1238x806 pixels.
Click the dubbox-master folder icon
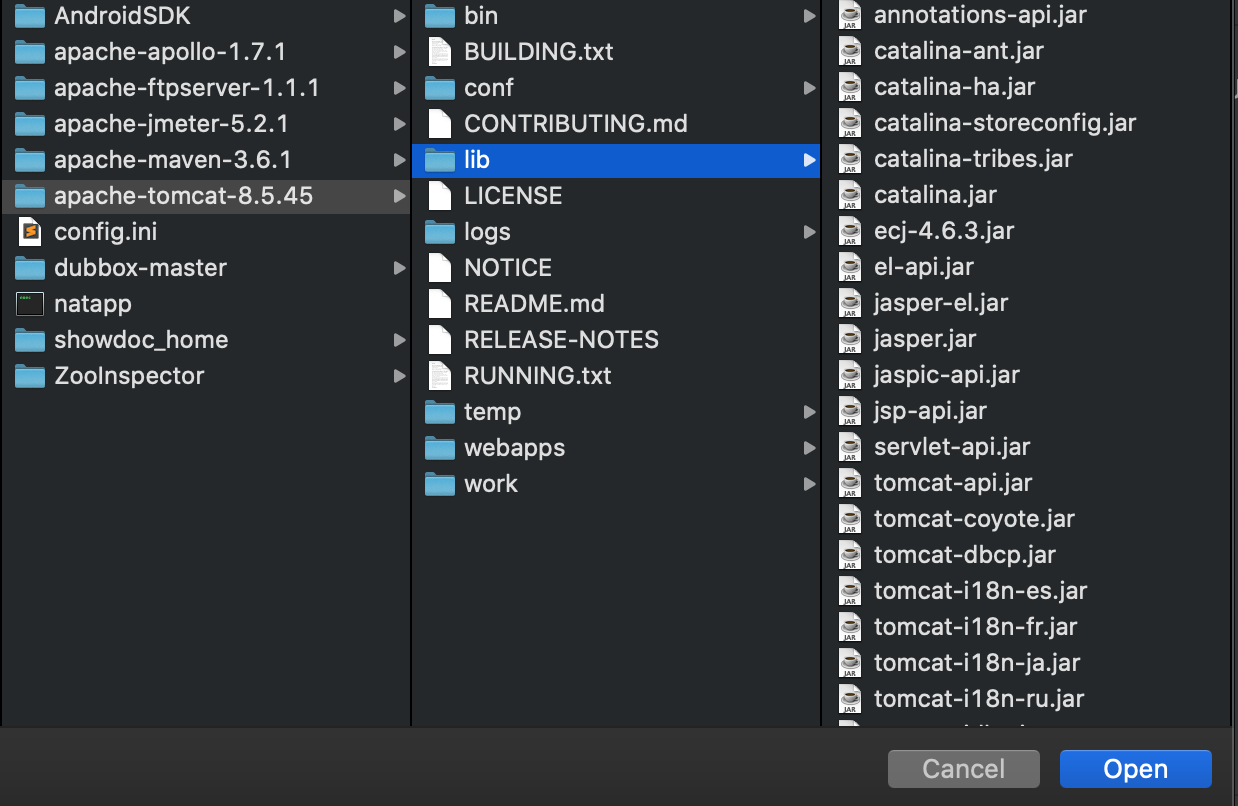click(30, 268)
